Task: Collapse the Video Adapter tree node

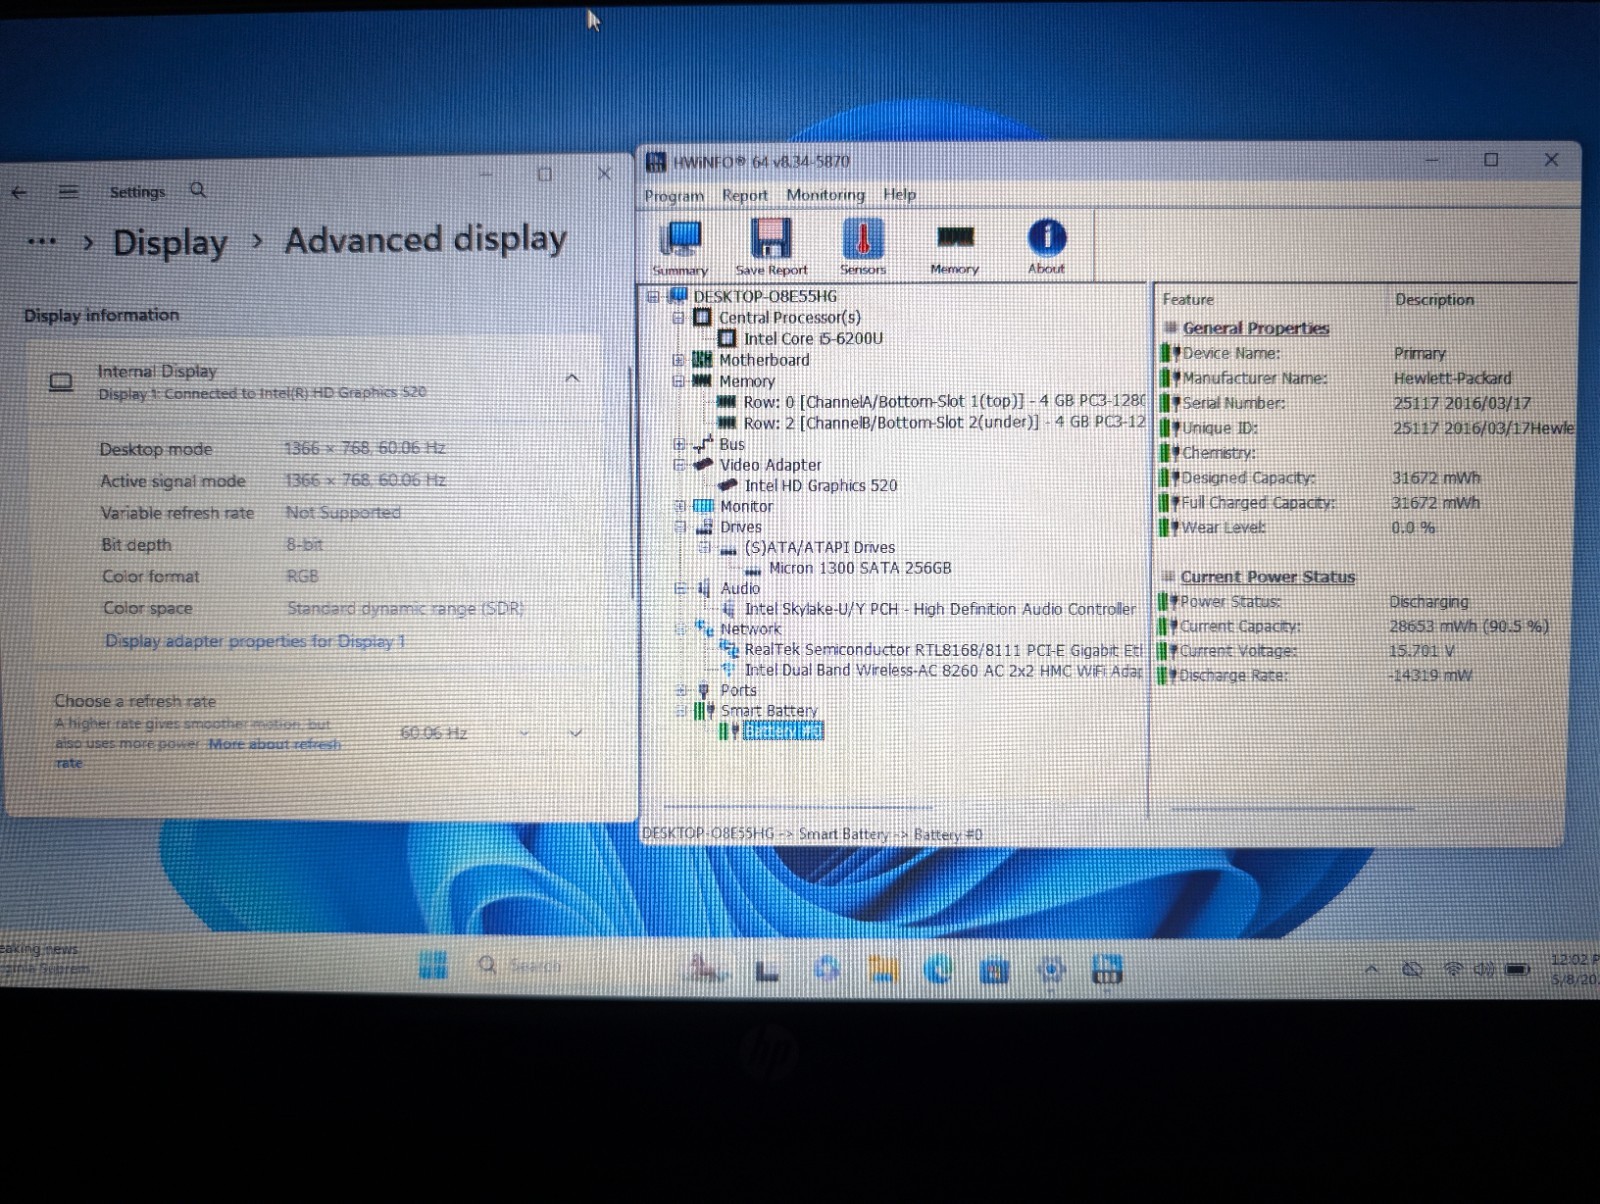Action: point(679,465)
